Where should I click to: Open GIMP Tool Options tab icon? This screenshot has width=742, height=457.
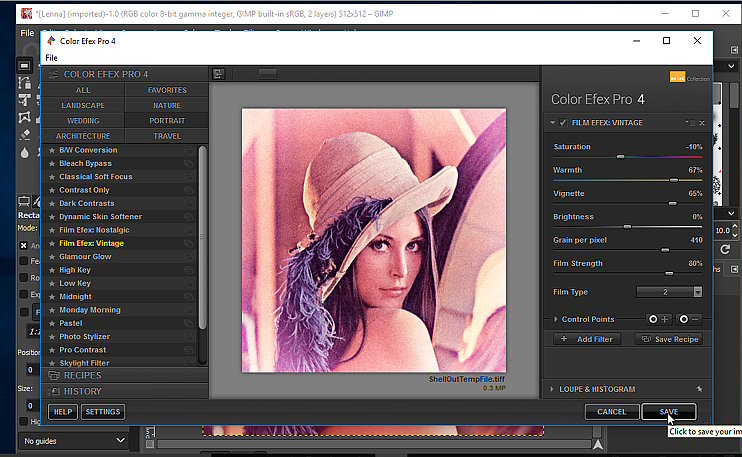tap(24, 202)
